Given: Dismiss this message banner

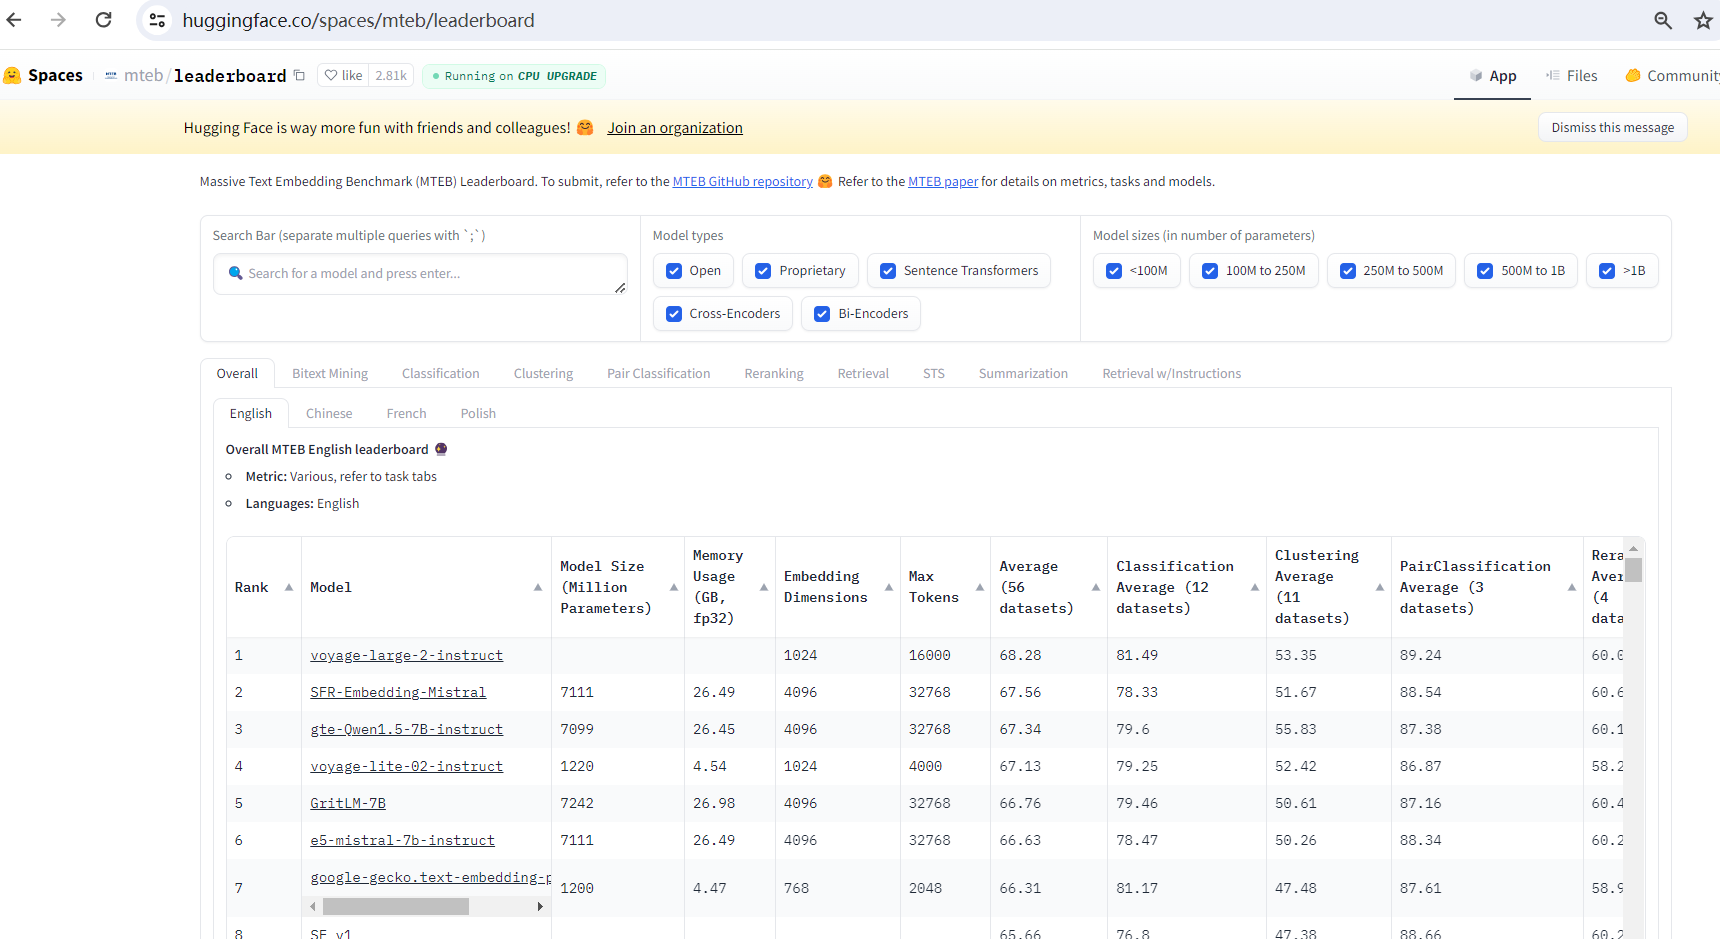Looking at the screenshot, I should point(1612,127).
